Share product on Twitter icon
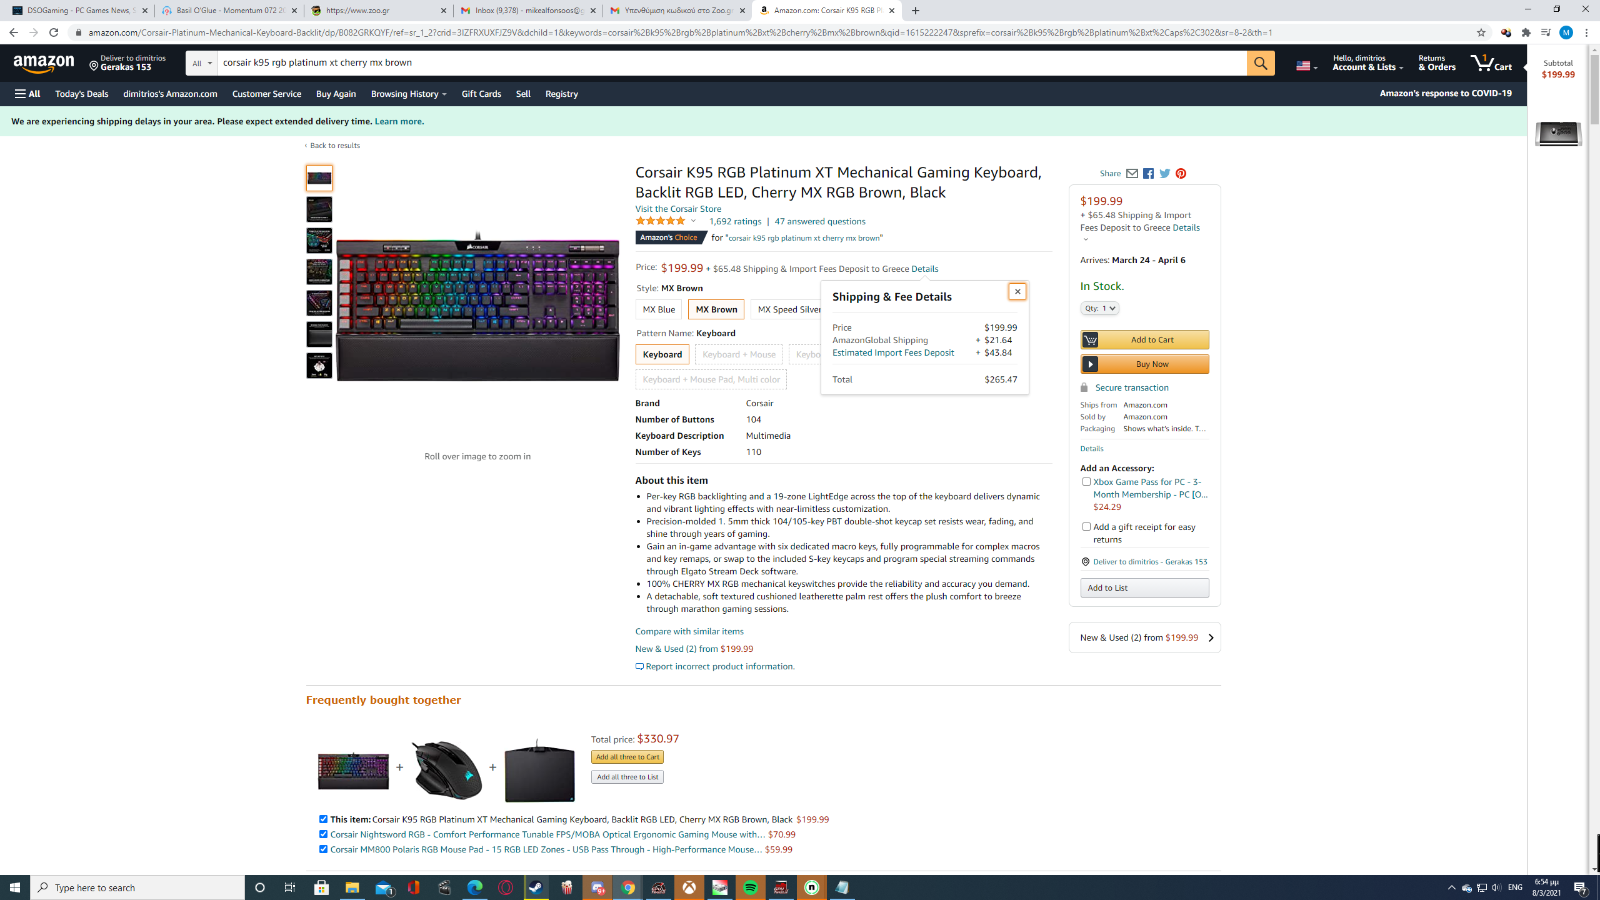Image resolution: width=1600 pixels, height=900 pixels. (1164, 173)
